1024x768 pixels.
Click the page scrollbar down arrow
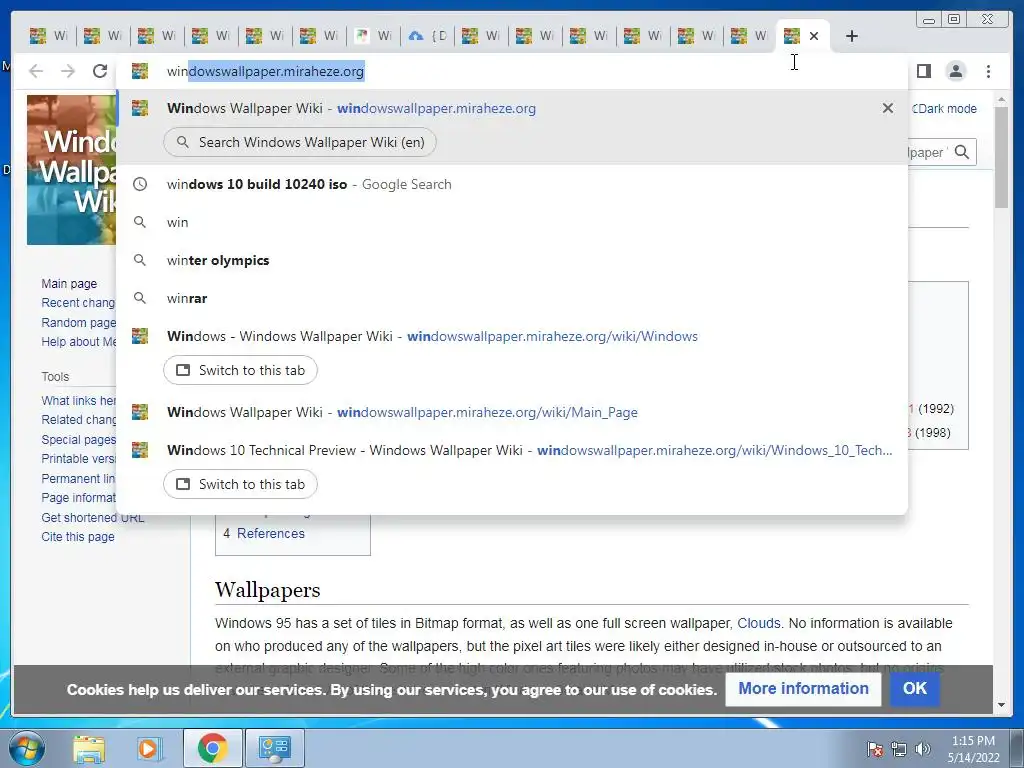1001,705
